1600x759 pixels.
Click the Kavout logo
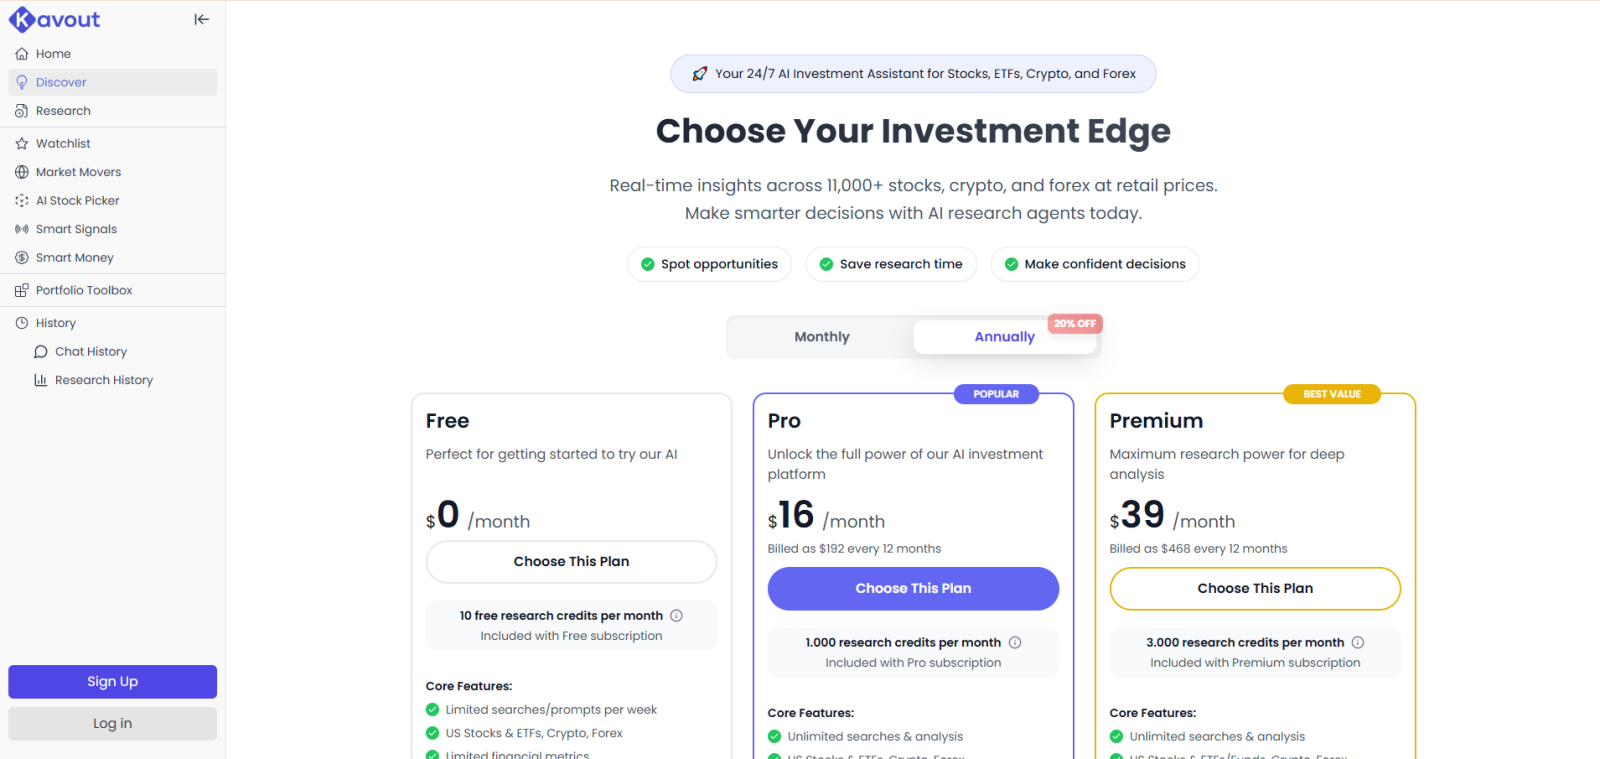(54, 19)
